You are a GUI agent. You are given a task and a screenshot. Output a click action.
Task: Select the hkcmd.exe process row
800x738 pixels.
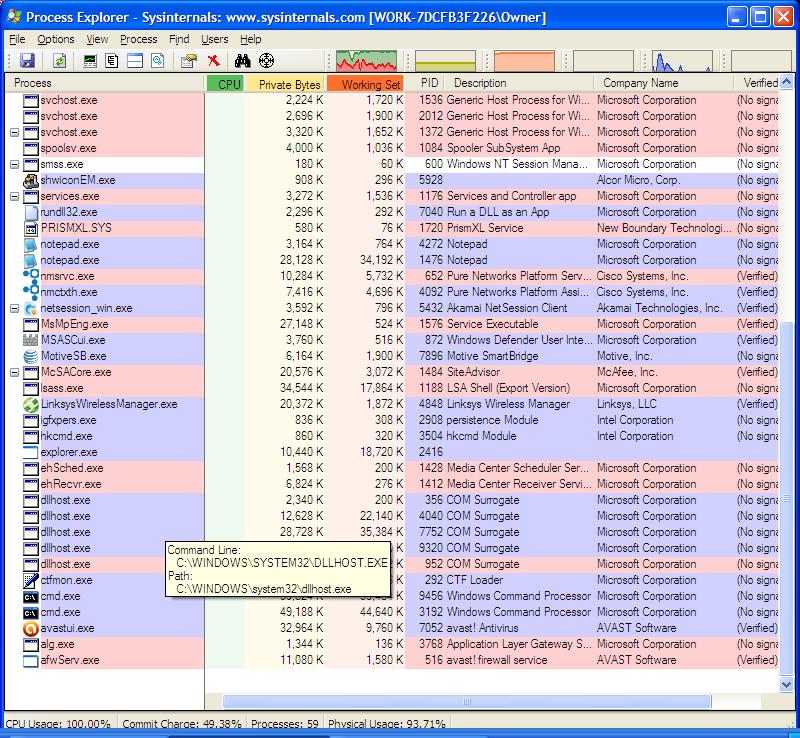[392, 436]
